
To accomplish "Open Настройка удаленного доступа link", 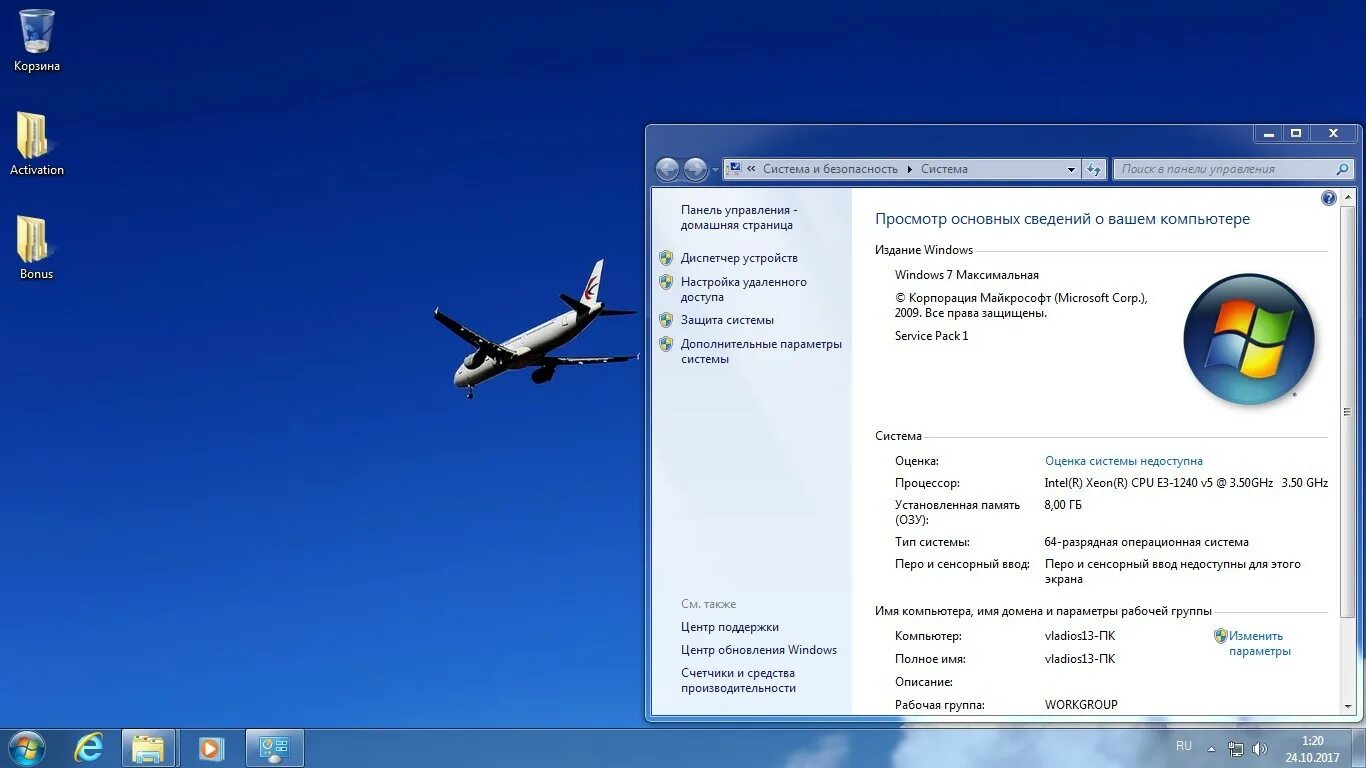I will (x=743, y=289).
